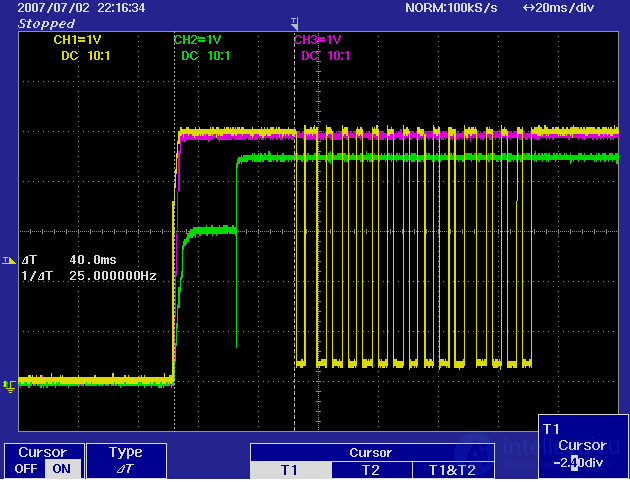Open the cursor Type ΔT menu
630x482 pixels.
click(x=126, y=460)
